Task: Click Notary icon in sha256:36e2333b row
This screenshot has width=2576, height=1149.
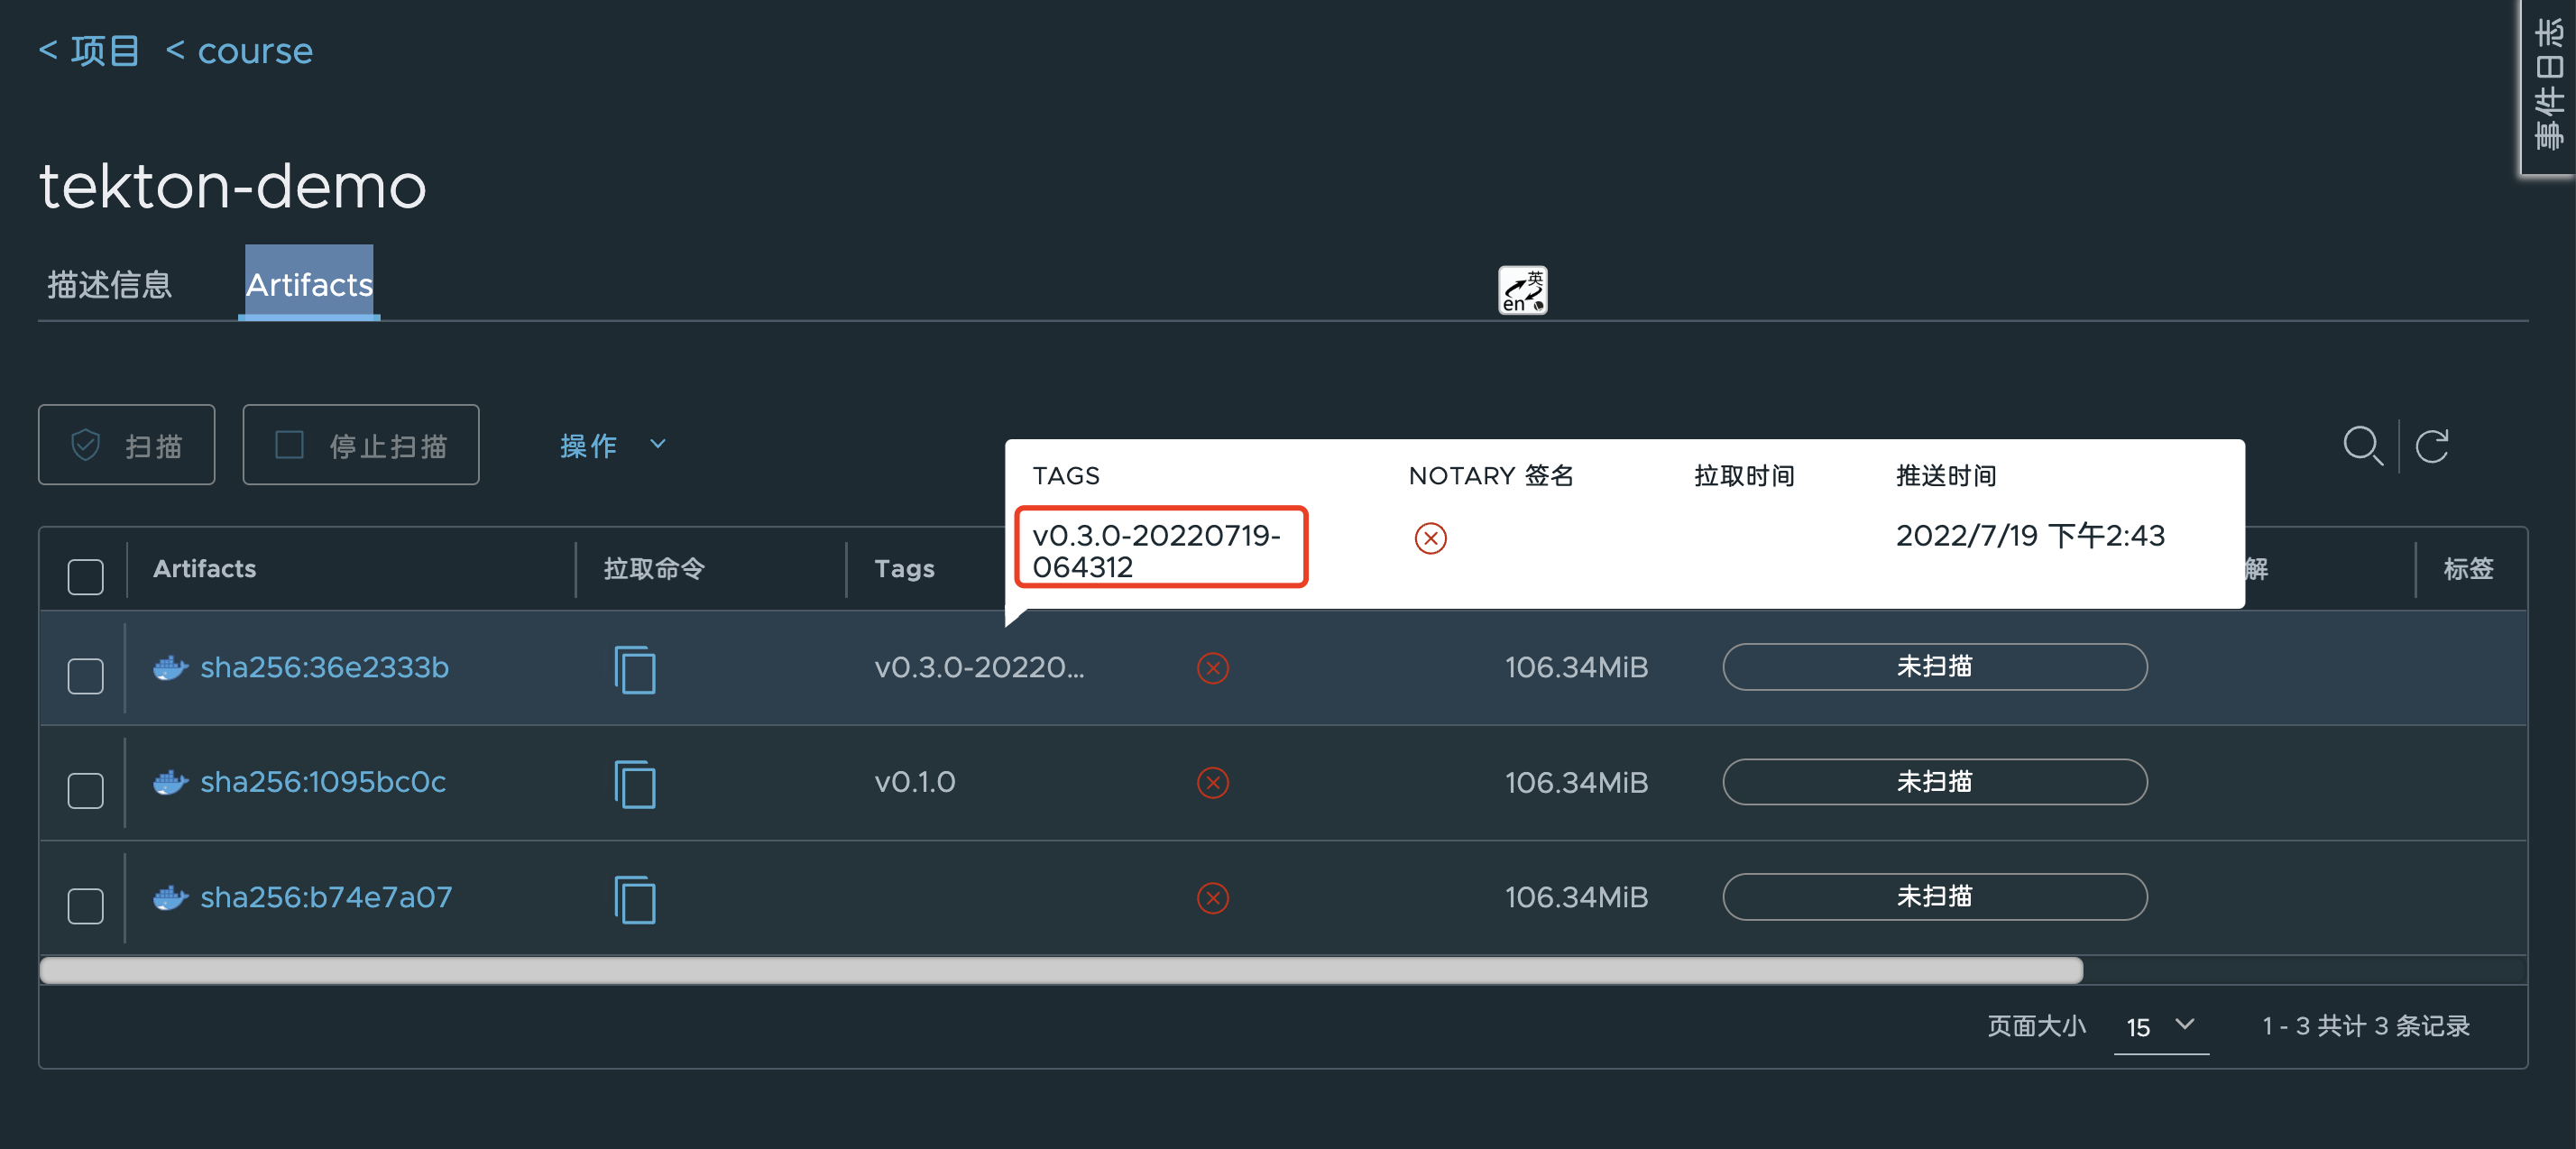Action: click(1212, 667)
